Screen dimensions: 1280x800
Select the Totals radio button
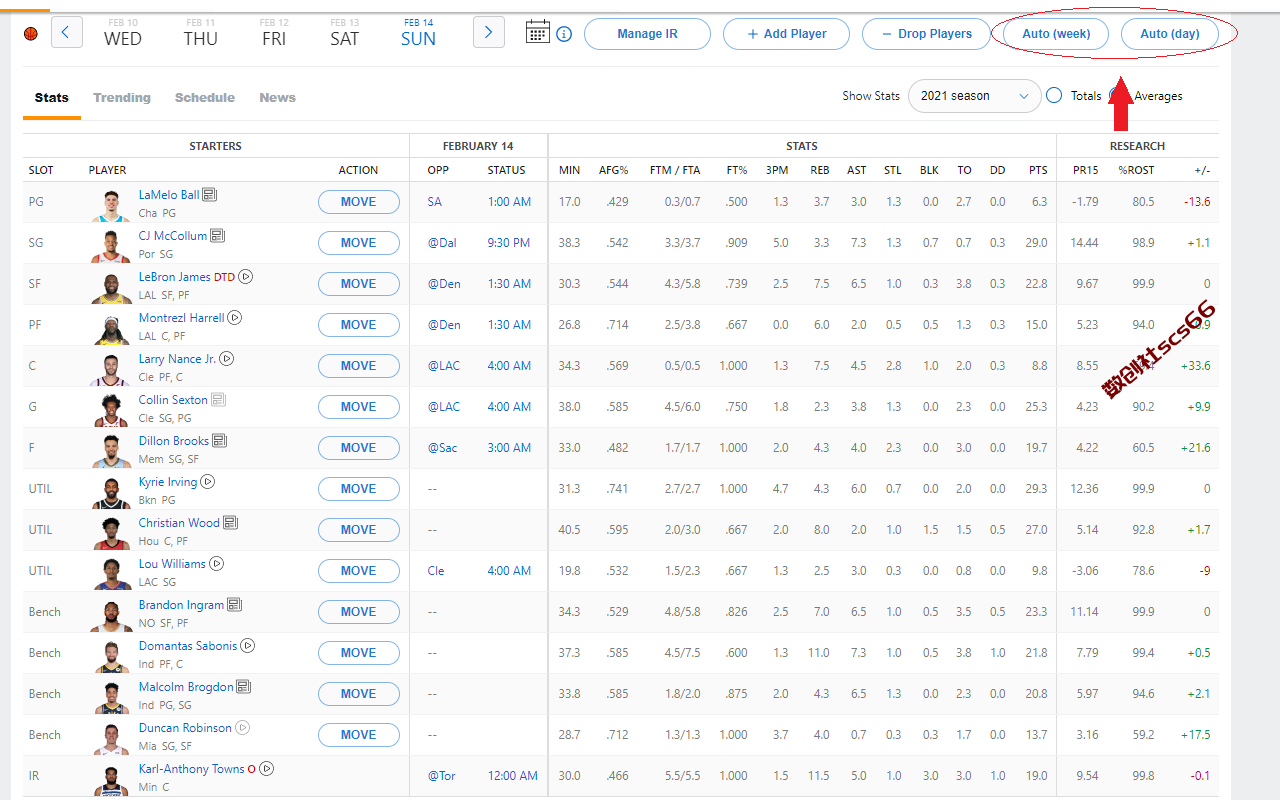(x=1054, y=96)
